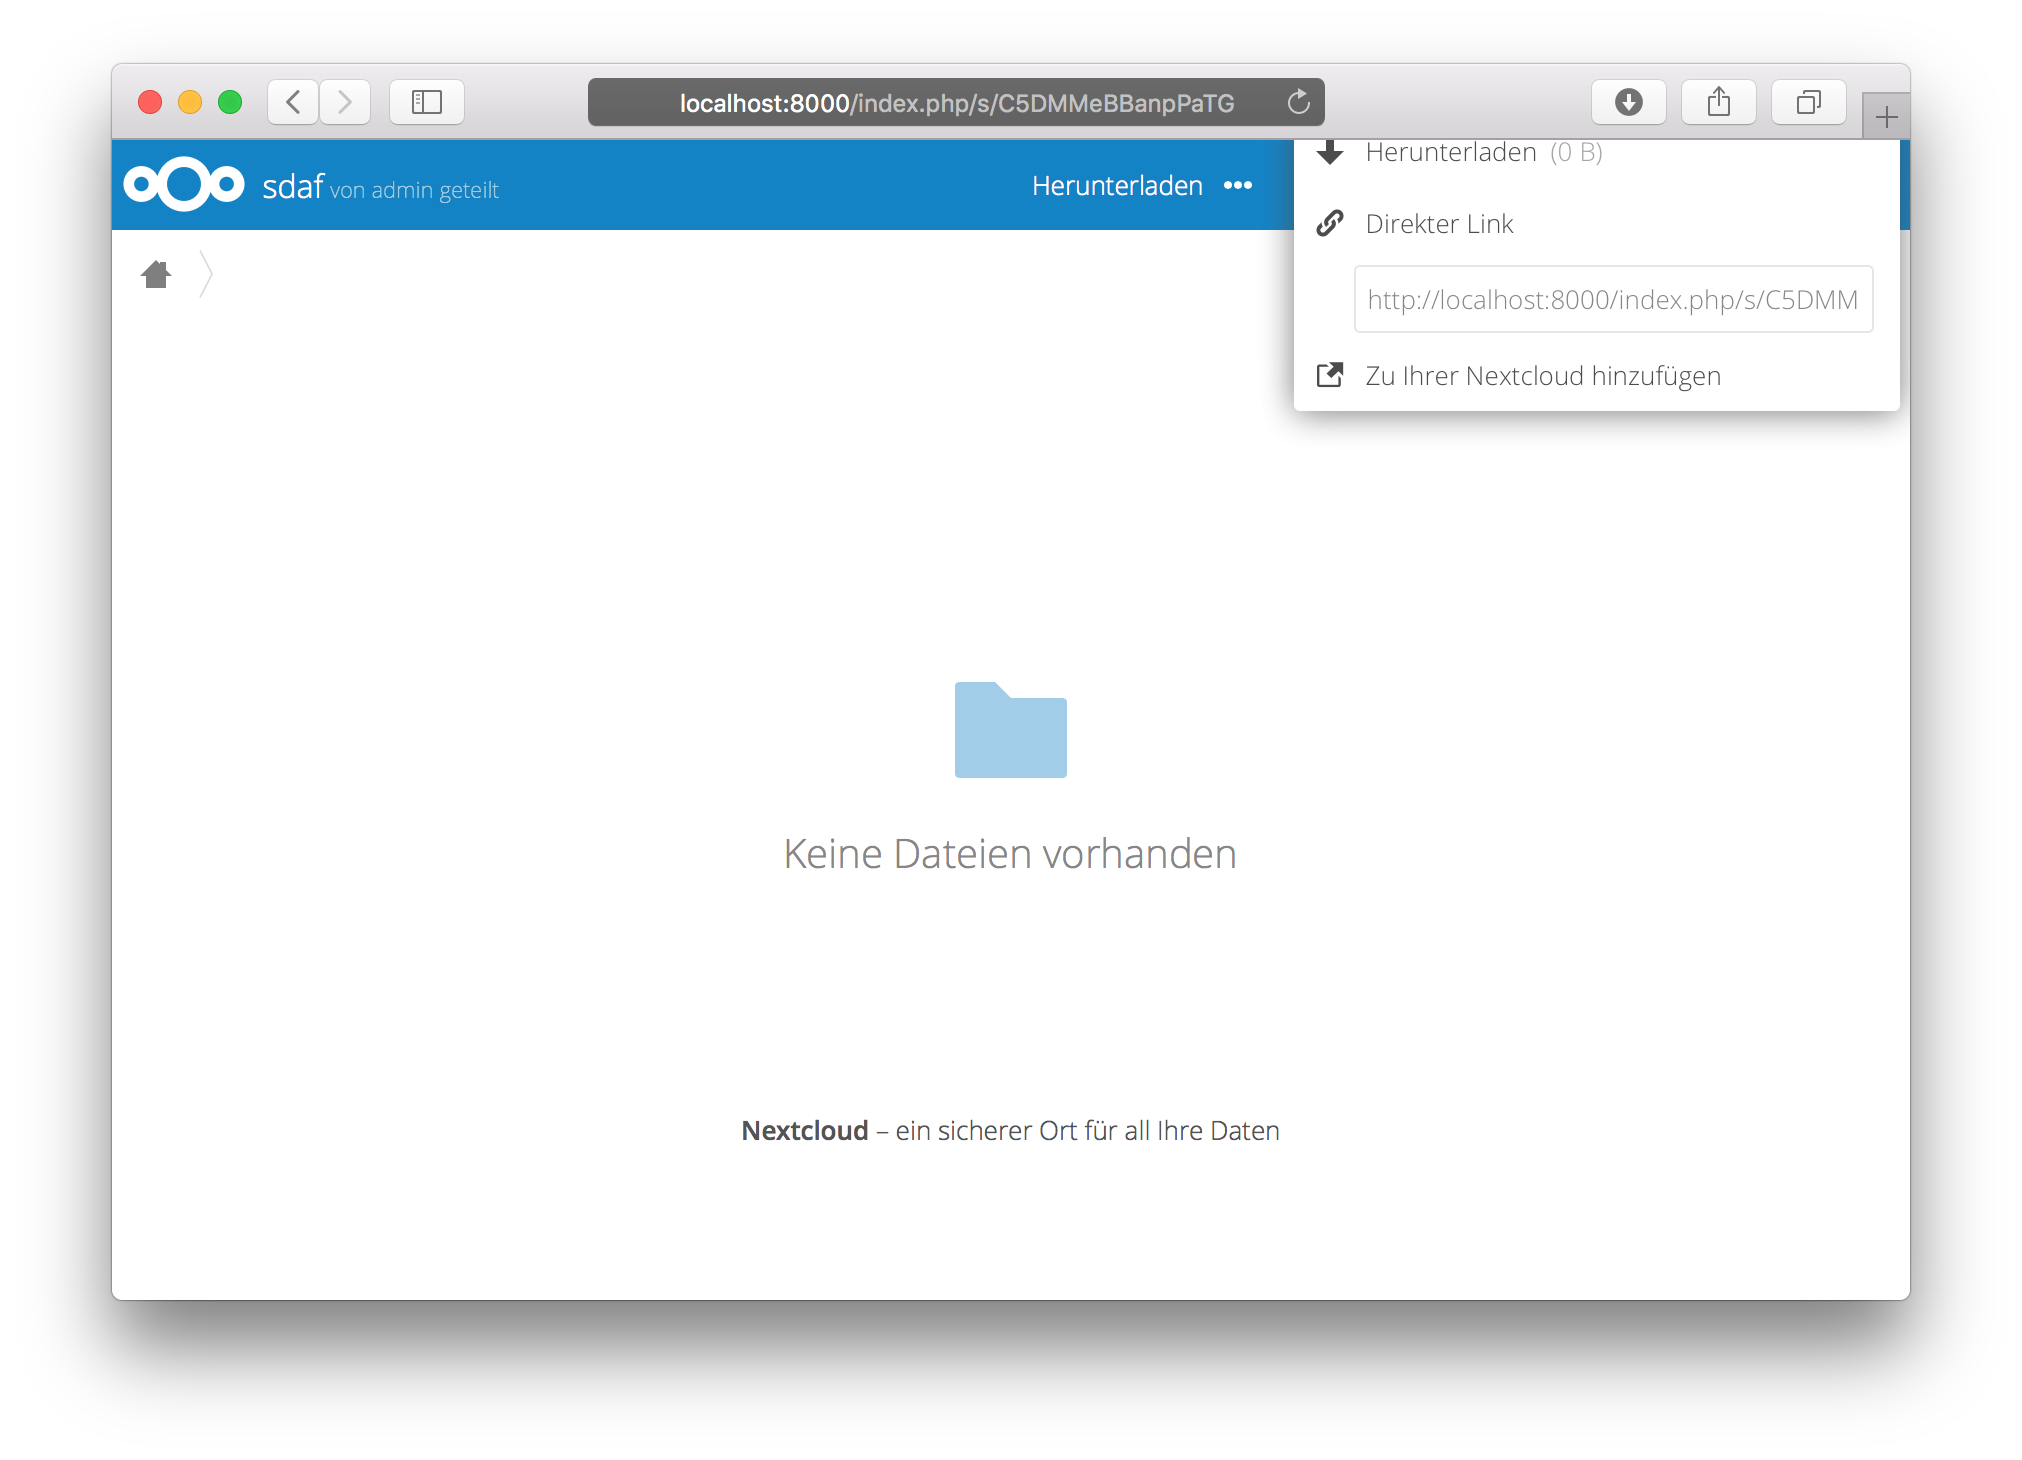
Task: Show all tabs overview
Action: (1808, 102)
